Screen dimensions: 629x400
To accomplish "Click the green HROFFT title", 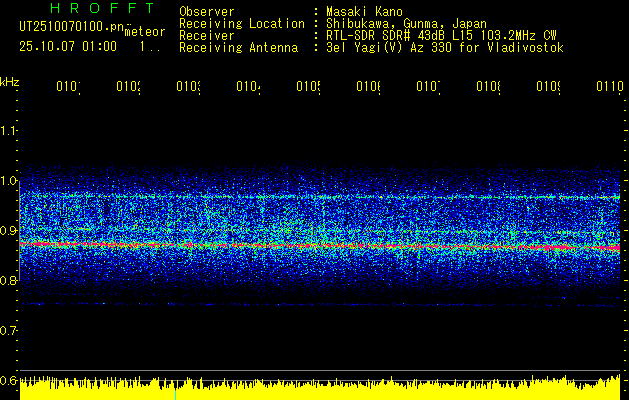I will click(x=102, y=8).
